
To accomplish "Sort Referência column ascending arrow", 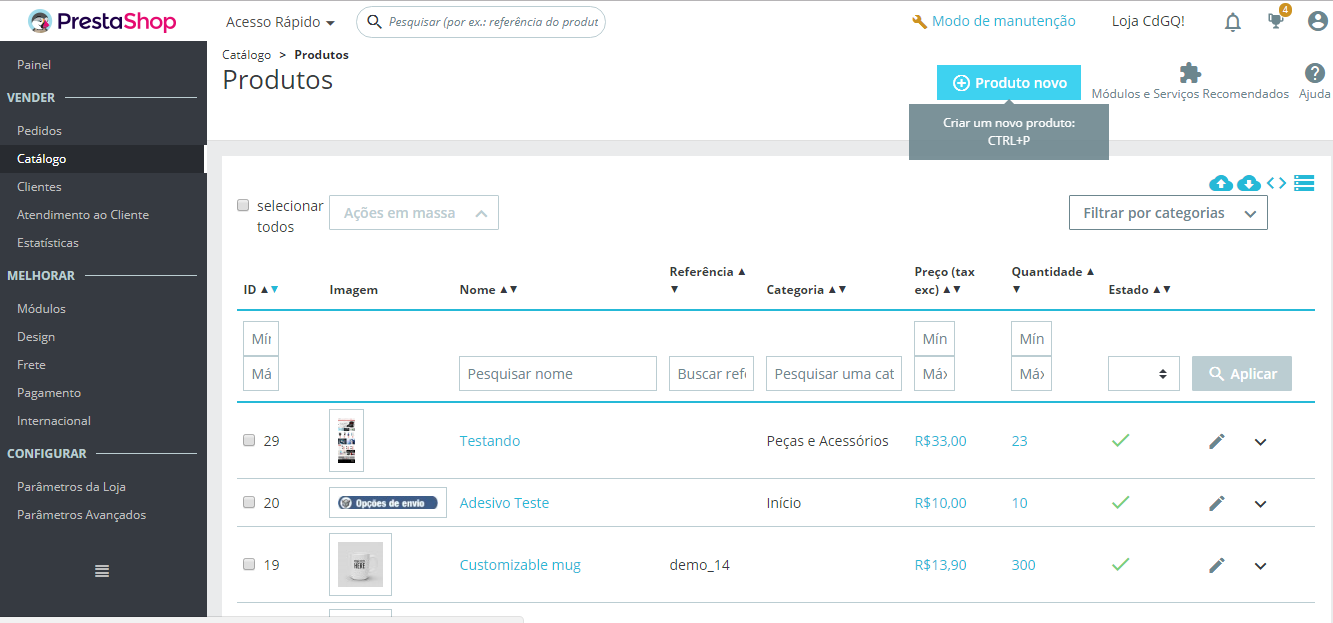I will pos(741,272).
